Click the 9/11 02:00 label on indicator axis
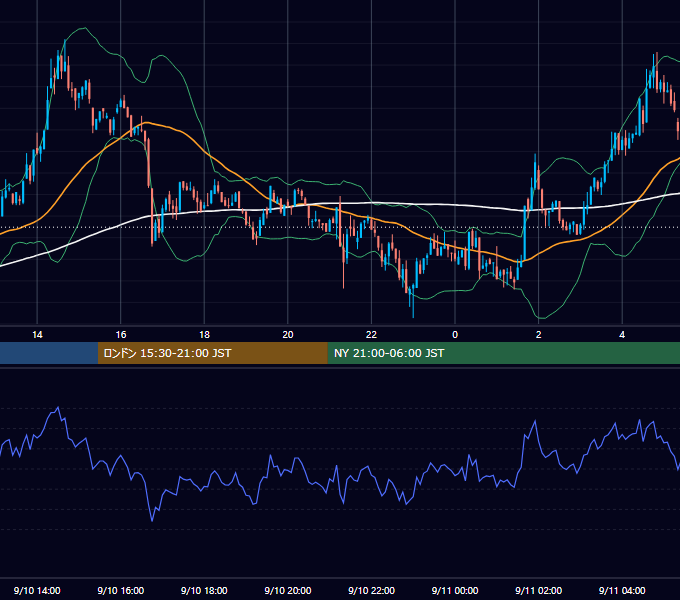Image resolution: width=680 pixels, height=600 pixels. (x=539, y=590)
